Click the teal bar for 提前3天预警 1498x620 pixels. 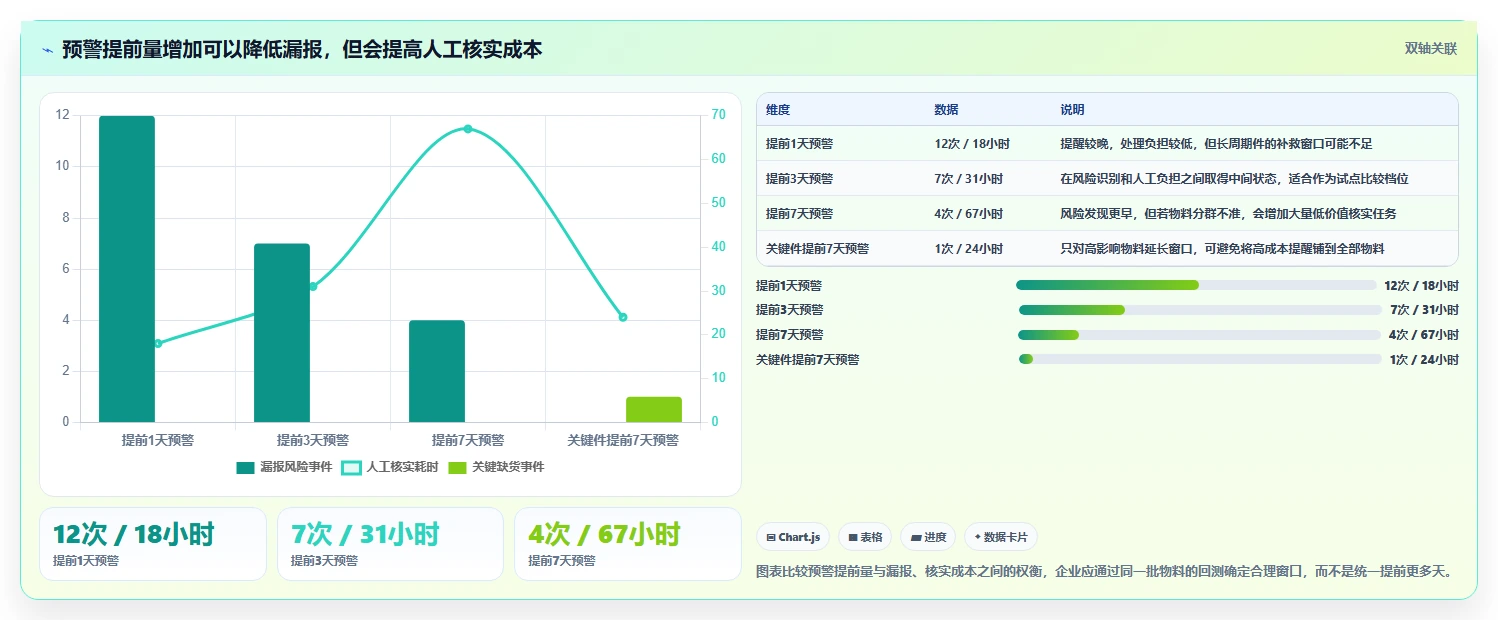(282, 333)
